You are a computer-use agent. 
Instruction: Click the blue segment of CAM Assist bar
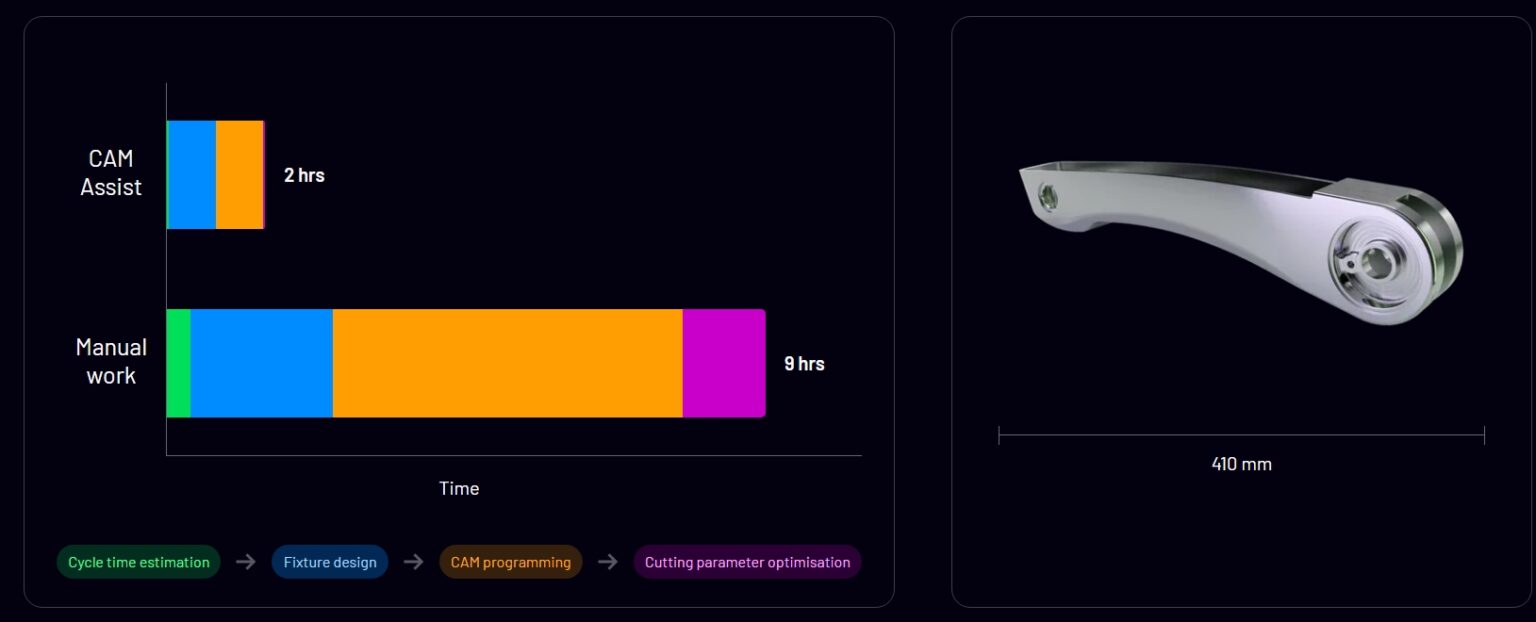[192, 175]
